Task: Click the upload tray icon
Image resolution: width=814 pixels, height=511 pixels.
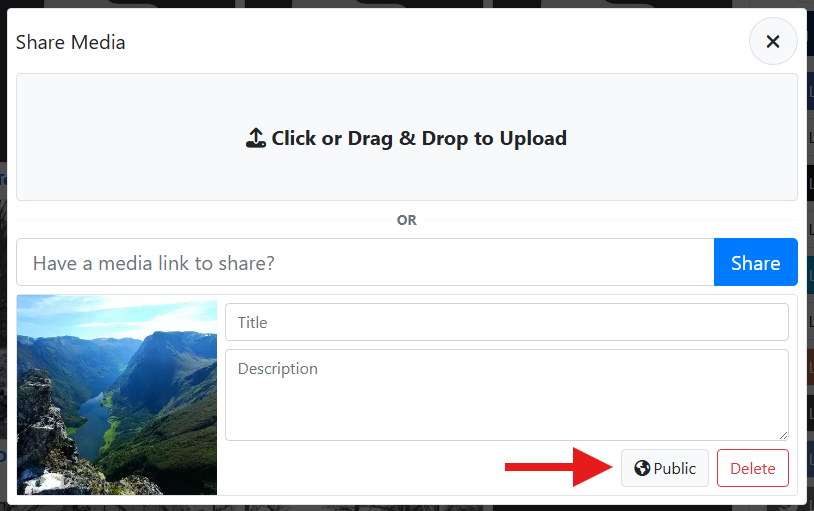Action: pyautogui.click(x=256, y=138)
